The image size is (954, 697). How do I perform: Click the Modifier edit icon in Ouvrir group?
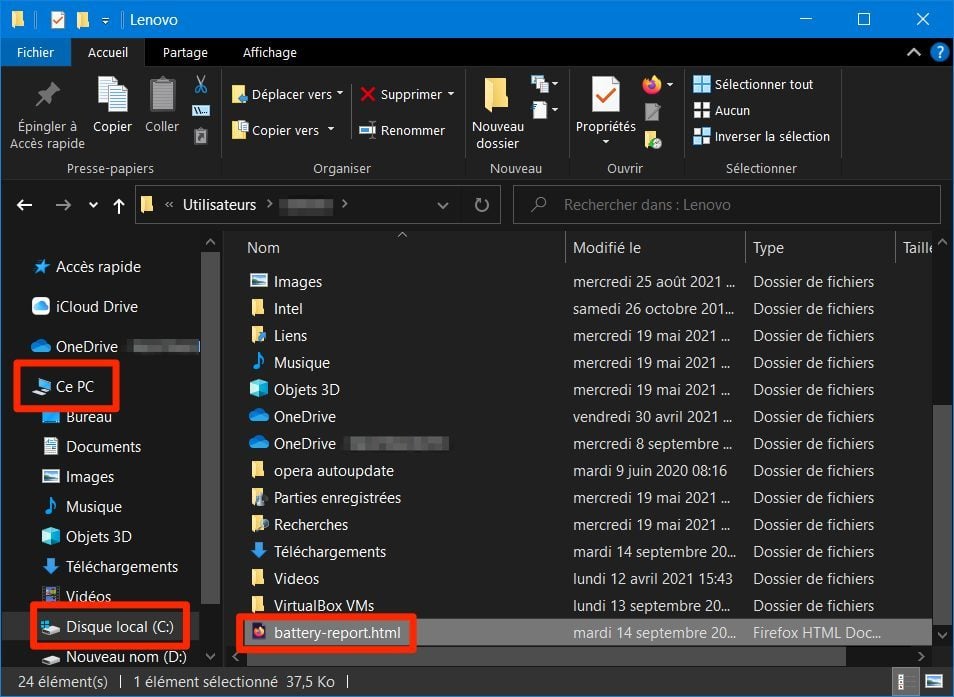(x=652, y=112)
